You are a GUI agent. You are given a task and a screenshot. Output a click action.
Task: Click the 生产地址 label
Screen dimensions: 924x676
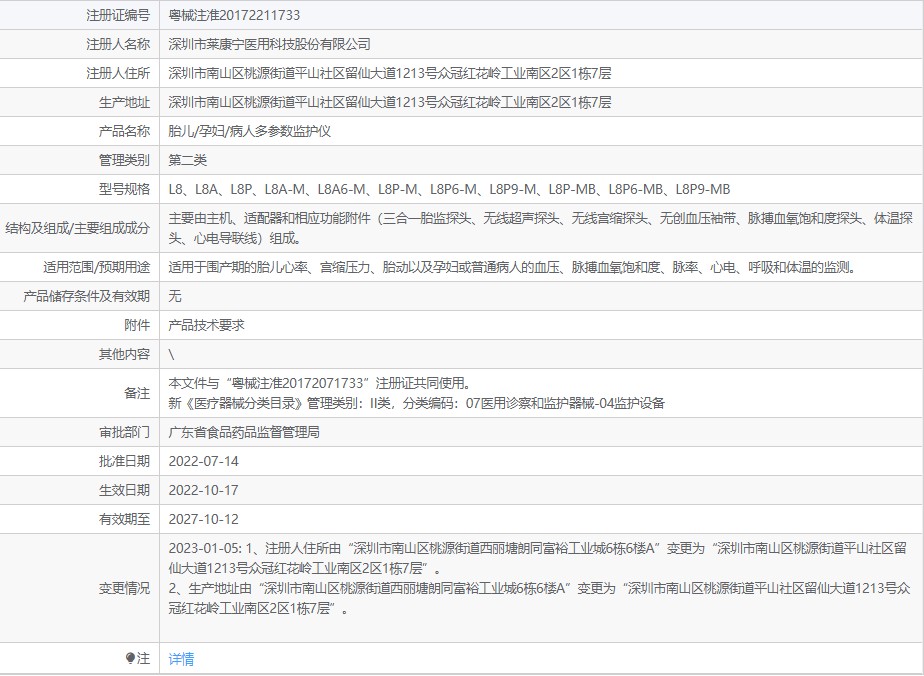point(124,102)
